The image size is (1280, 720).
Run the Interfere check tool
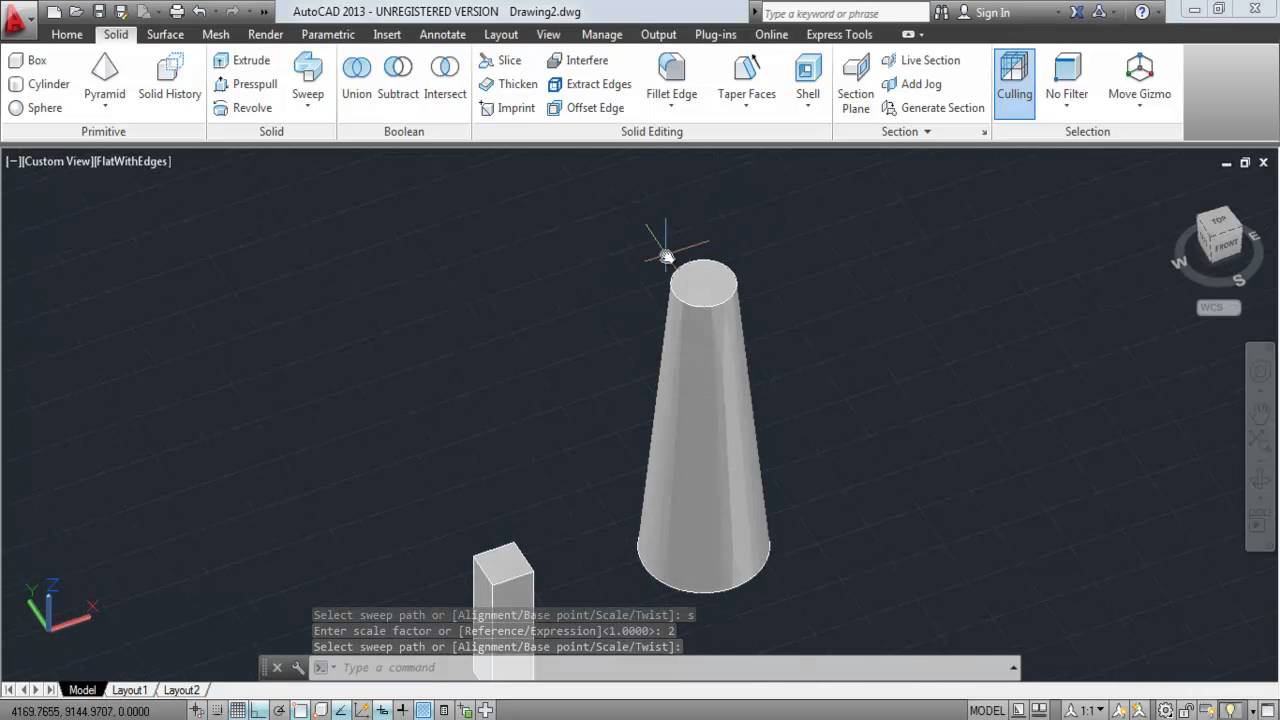pos(577,60)
